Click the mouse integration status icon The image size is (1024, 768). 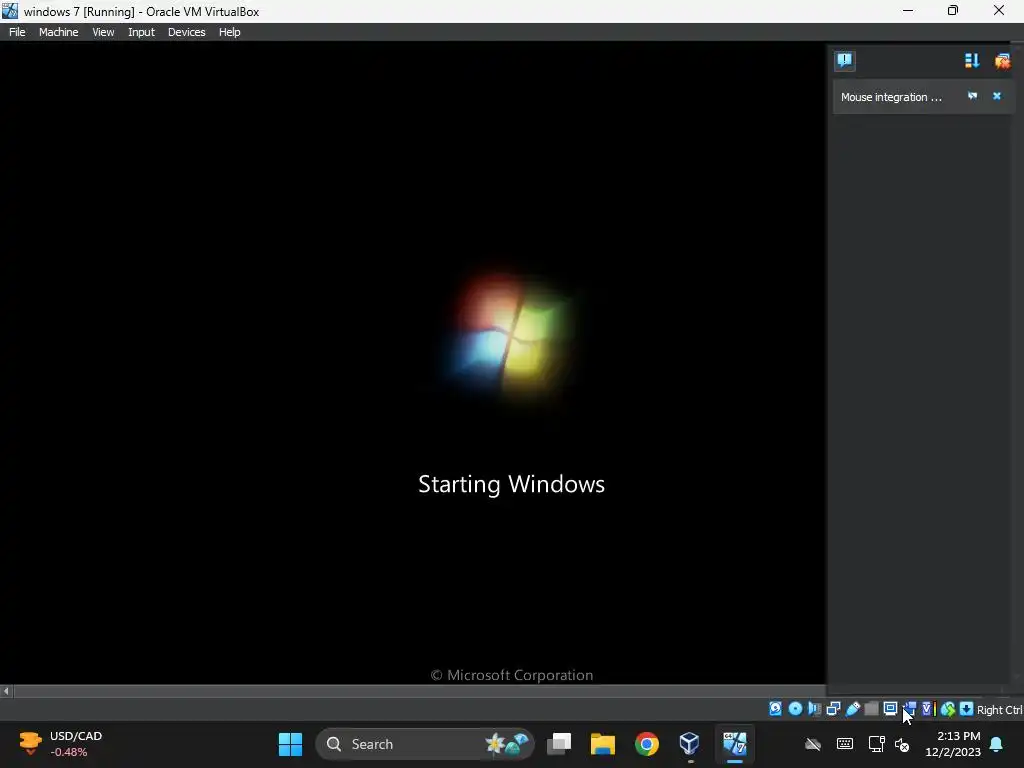(x=948, y=709)
